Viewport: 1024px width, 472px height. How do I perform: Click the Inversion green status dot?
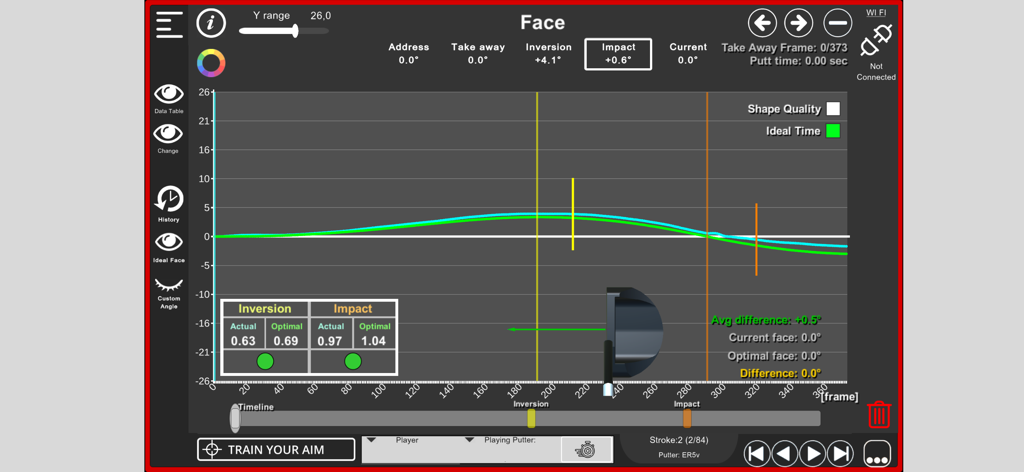tap(265, 361)
